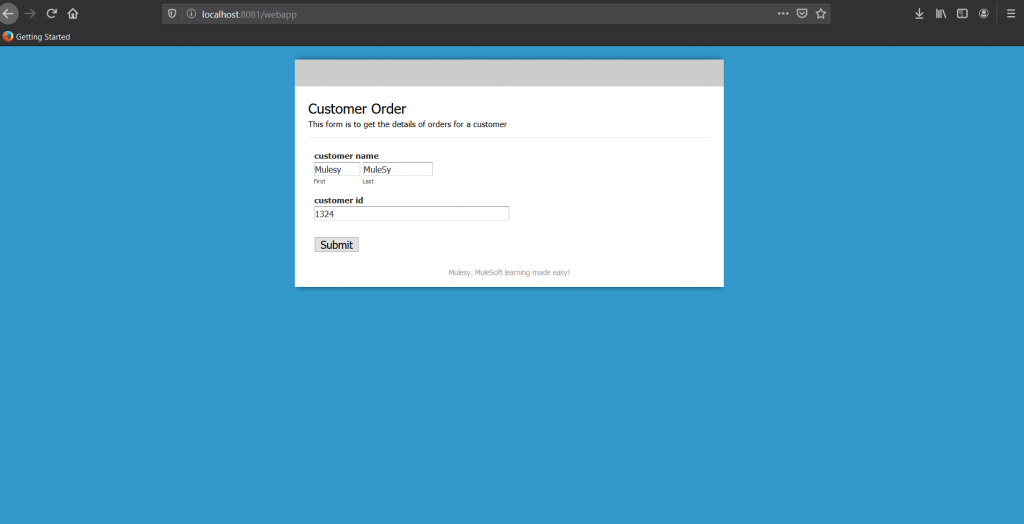Open the Firefox hamburger application menu
This screenshot has height=524, width=1024.
click(x=1010, y=14)
